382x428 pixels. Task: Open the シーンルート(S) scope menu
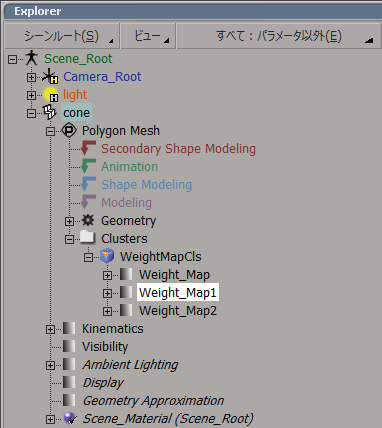[62, 36]
